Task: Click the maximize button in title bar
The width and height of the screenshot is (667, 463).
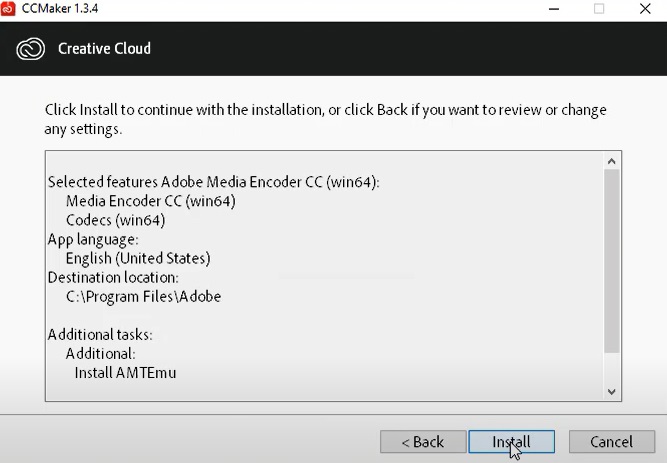Action: click(599, 8)
